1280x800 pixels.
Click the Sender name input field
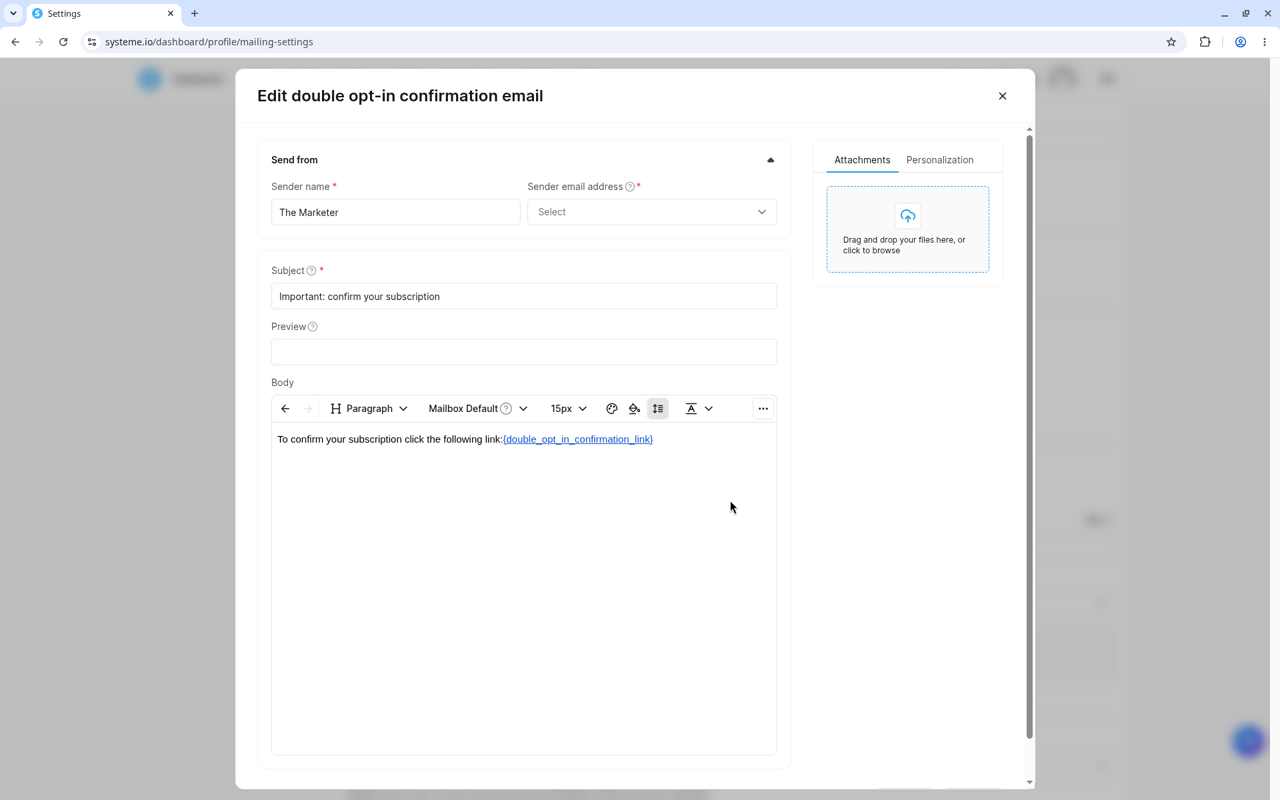(x=396, y=212)
